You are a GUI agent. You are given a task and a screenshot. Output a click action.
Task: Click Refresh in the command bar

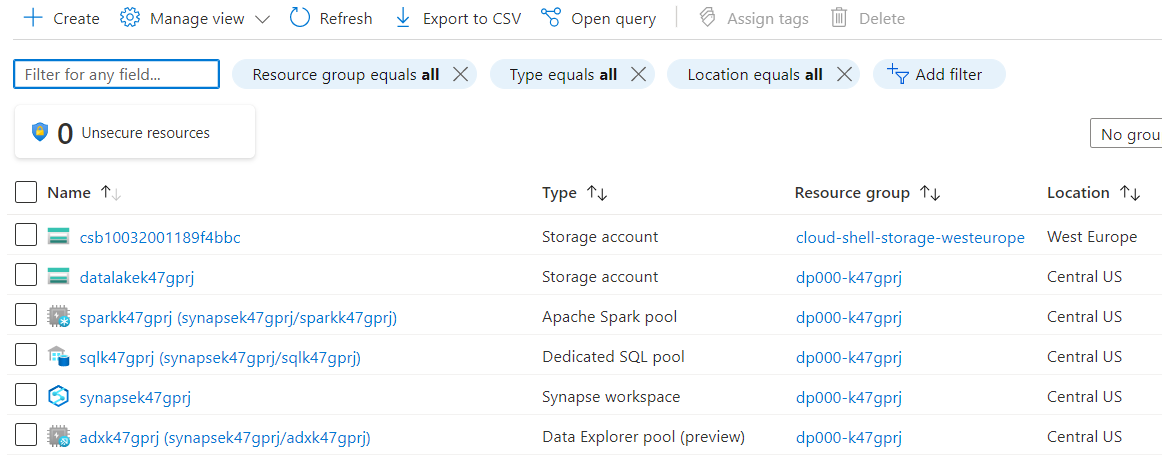point(331,18)
